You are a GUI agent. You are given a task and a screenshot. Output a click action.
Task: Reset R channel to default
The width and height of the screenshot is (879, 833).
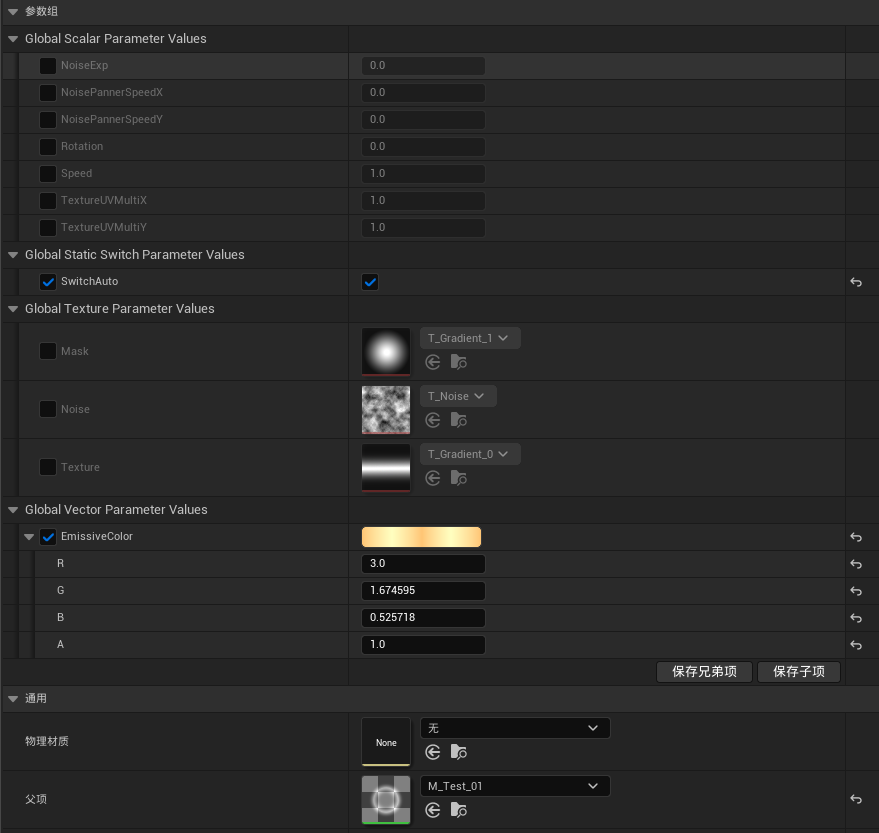[x=856, y=564]
